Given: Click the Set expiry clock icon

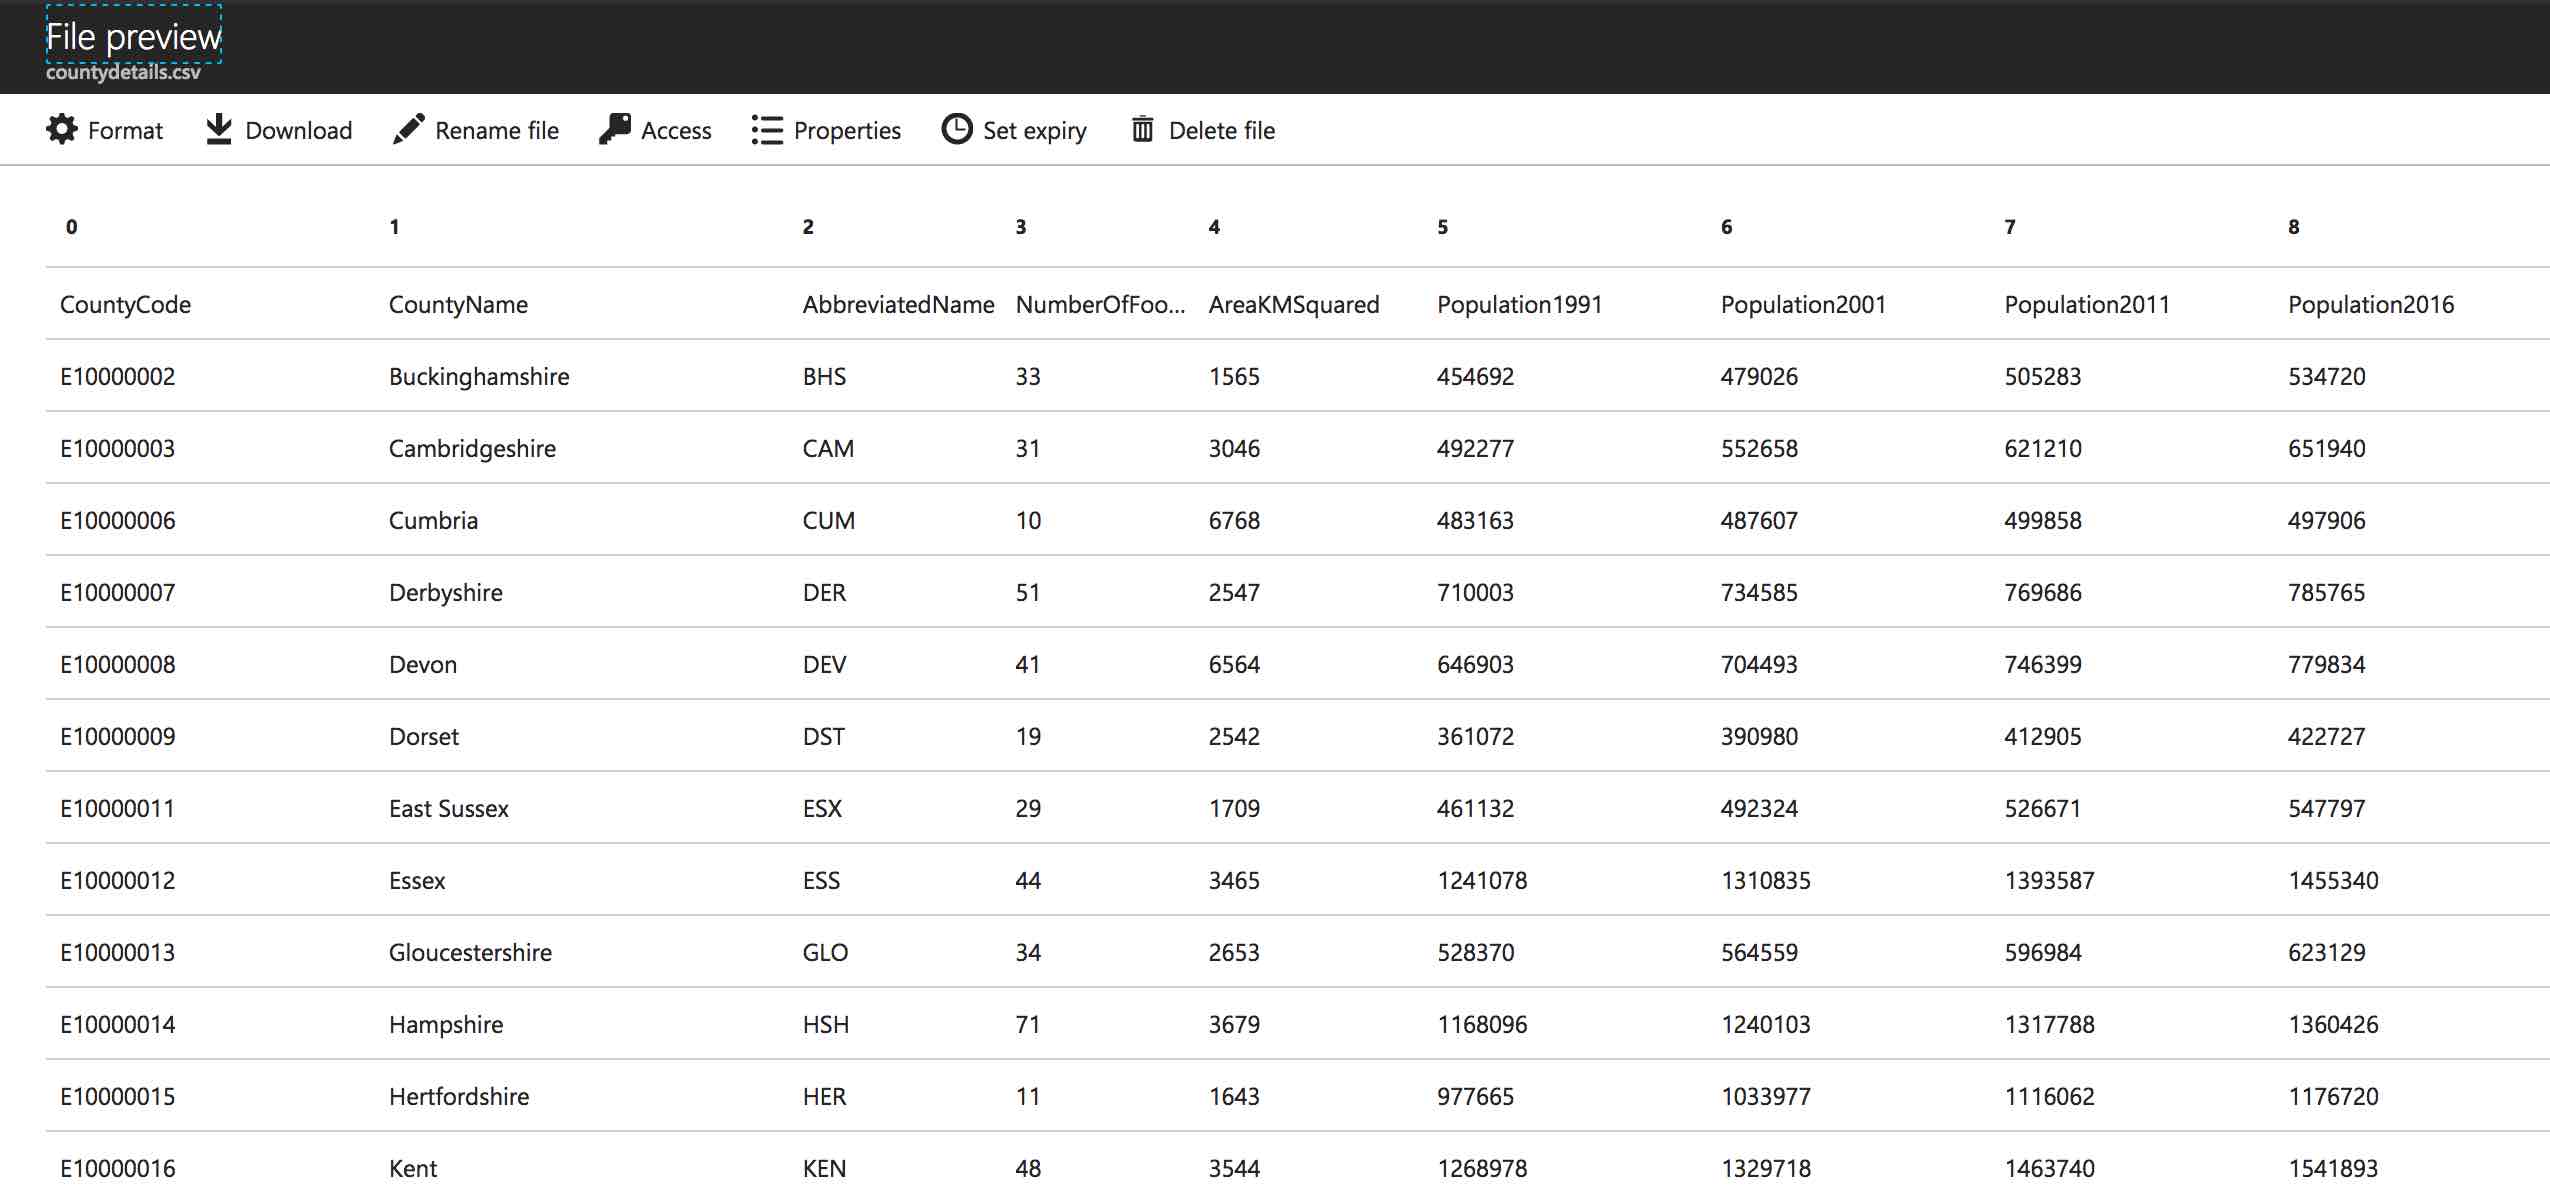Looking at the screenshot, I should [957, 130].
